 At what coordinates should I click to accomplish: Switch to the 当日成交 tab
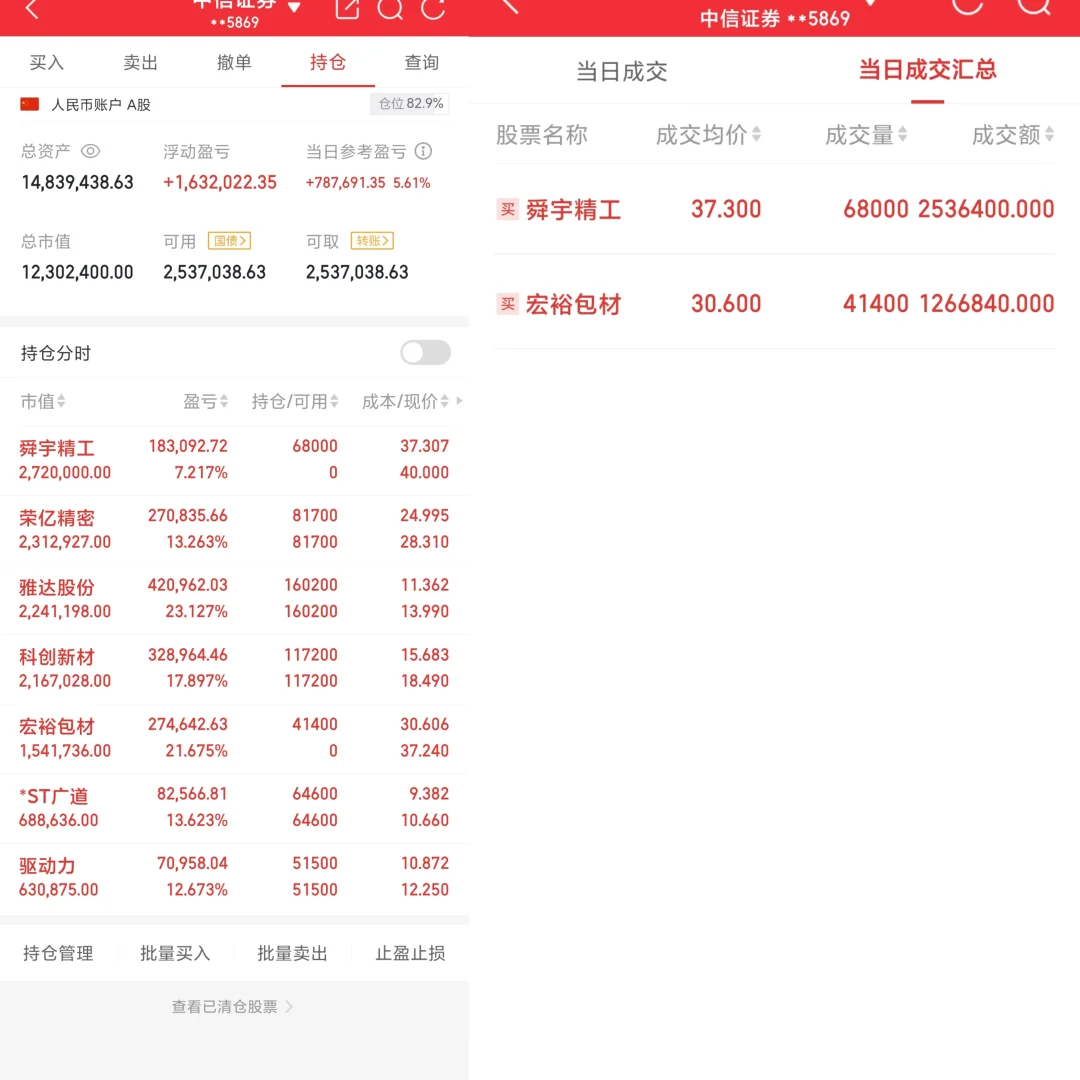[x=620, y=71]
